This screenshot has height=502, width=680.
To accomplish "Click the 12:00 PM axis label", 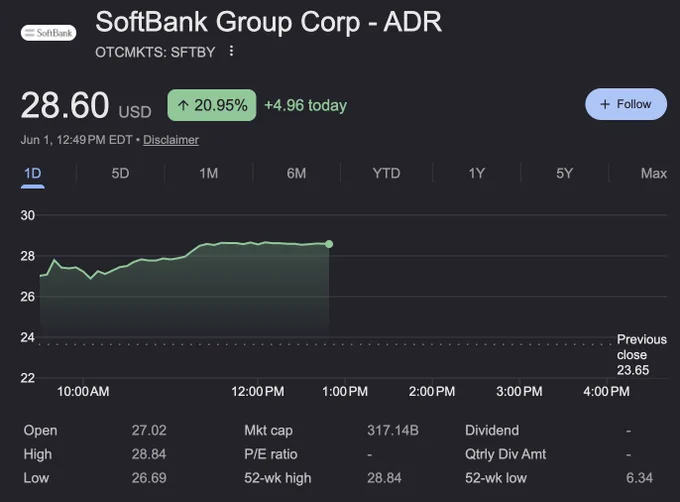I will point(258,391).
